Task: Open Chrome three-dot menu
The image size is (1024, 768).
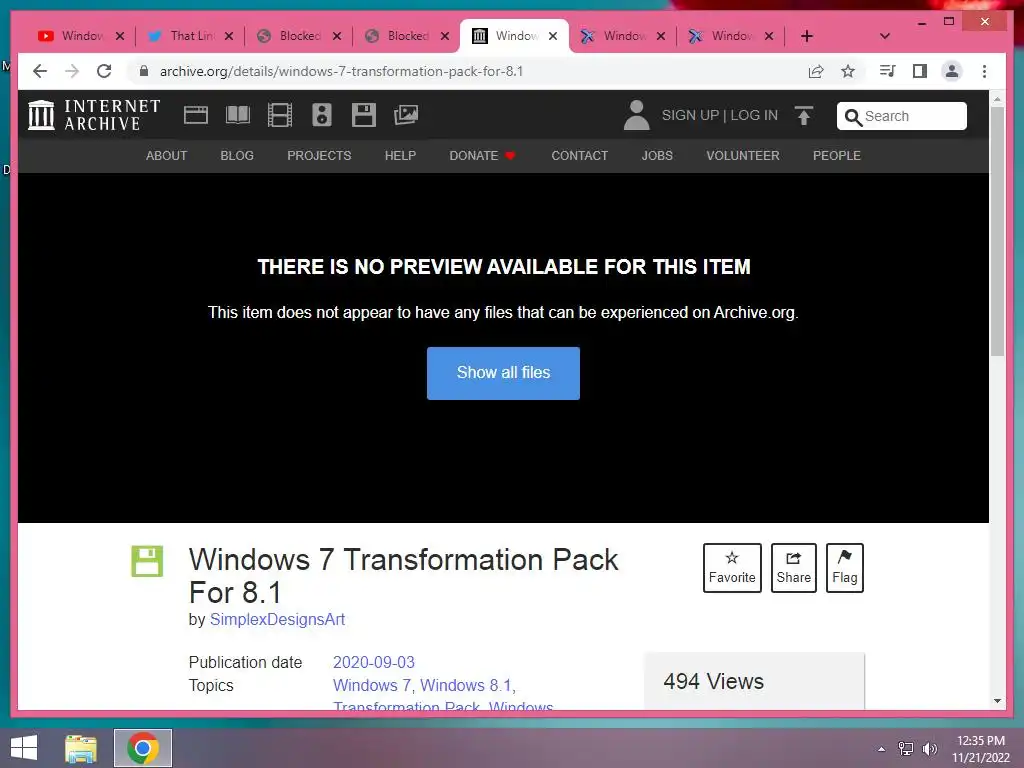Action: [x=984, y=71]
